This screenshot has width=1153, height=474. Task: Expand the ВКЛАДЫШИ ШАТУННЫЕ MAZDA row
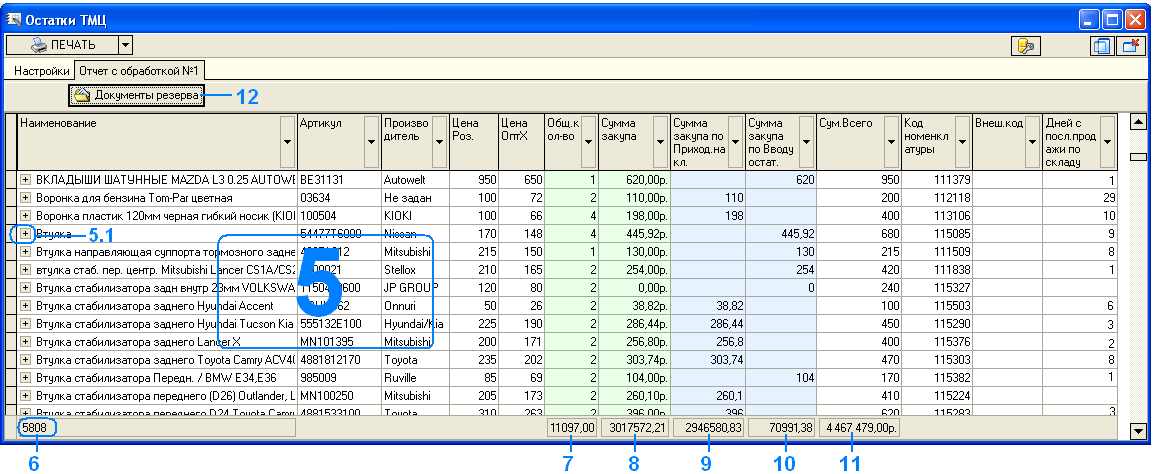click(26, 179)
